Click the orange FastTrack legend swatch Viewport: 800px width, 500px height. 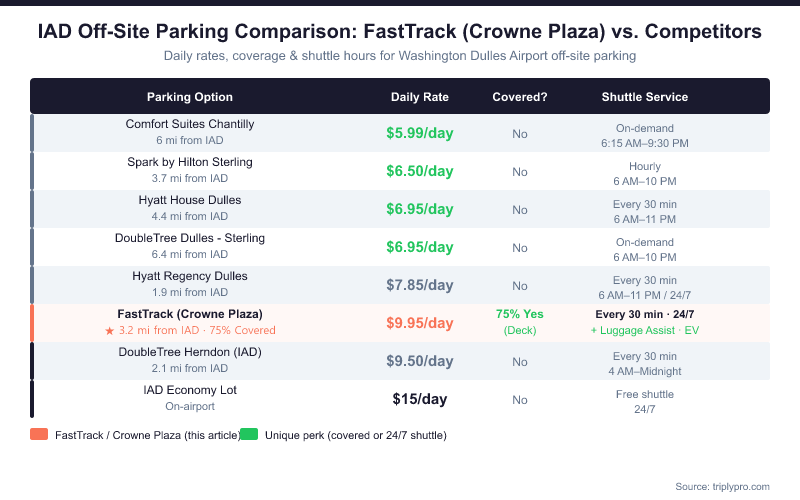click(x=39, y=435)
